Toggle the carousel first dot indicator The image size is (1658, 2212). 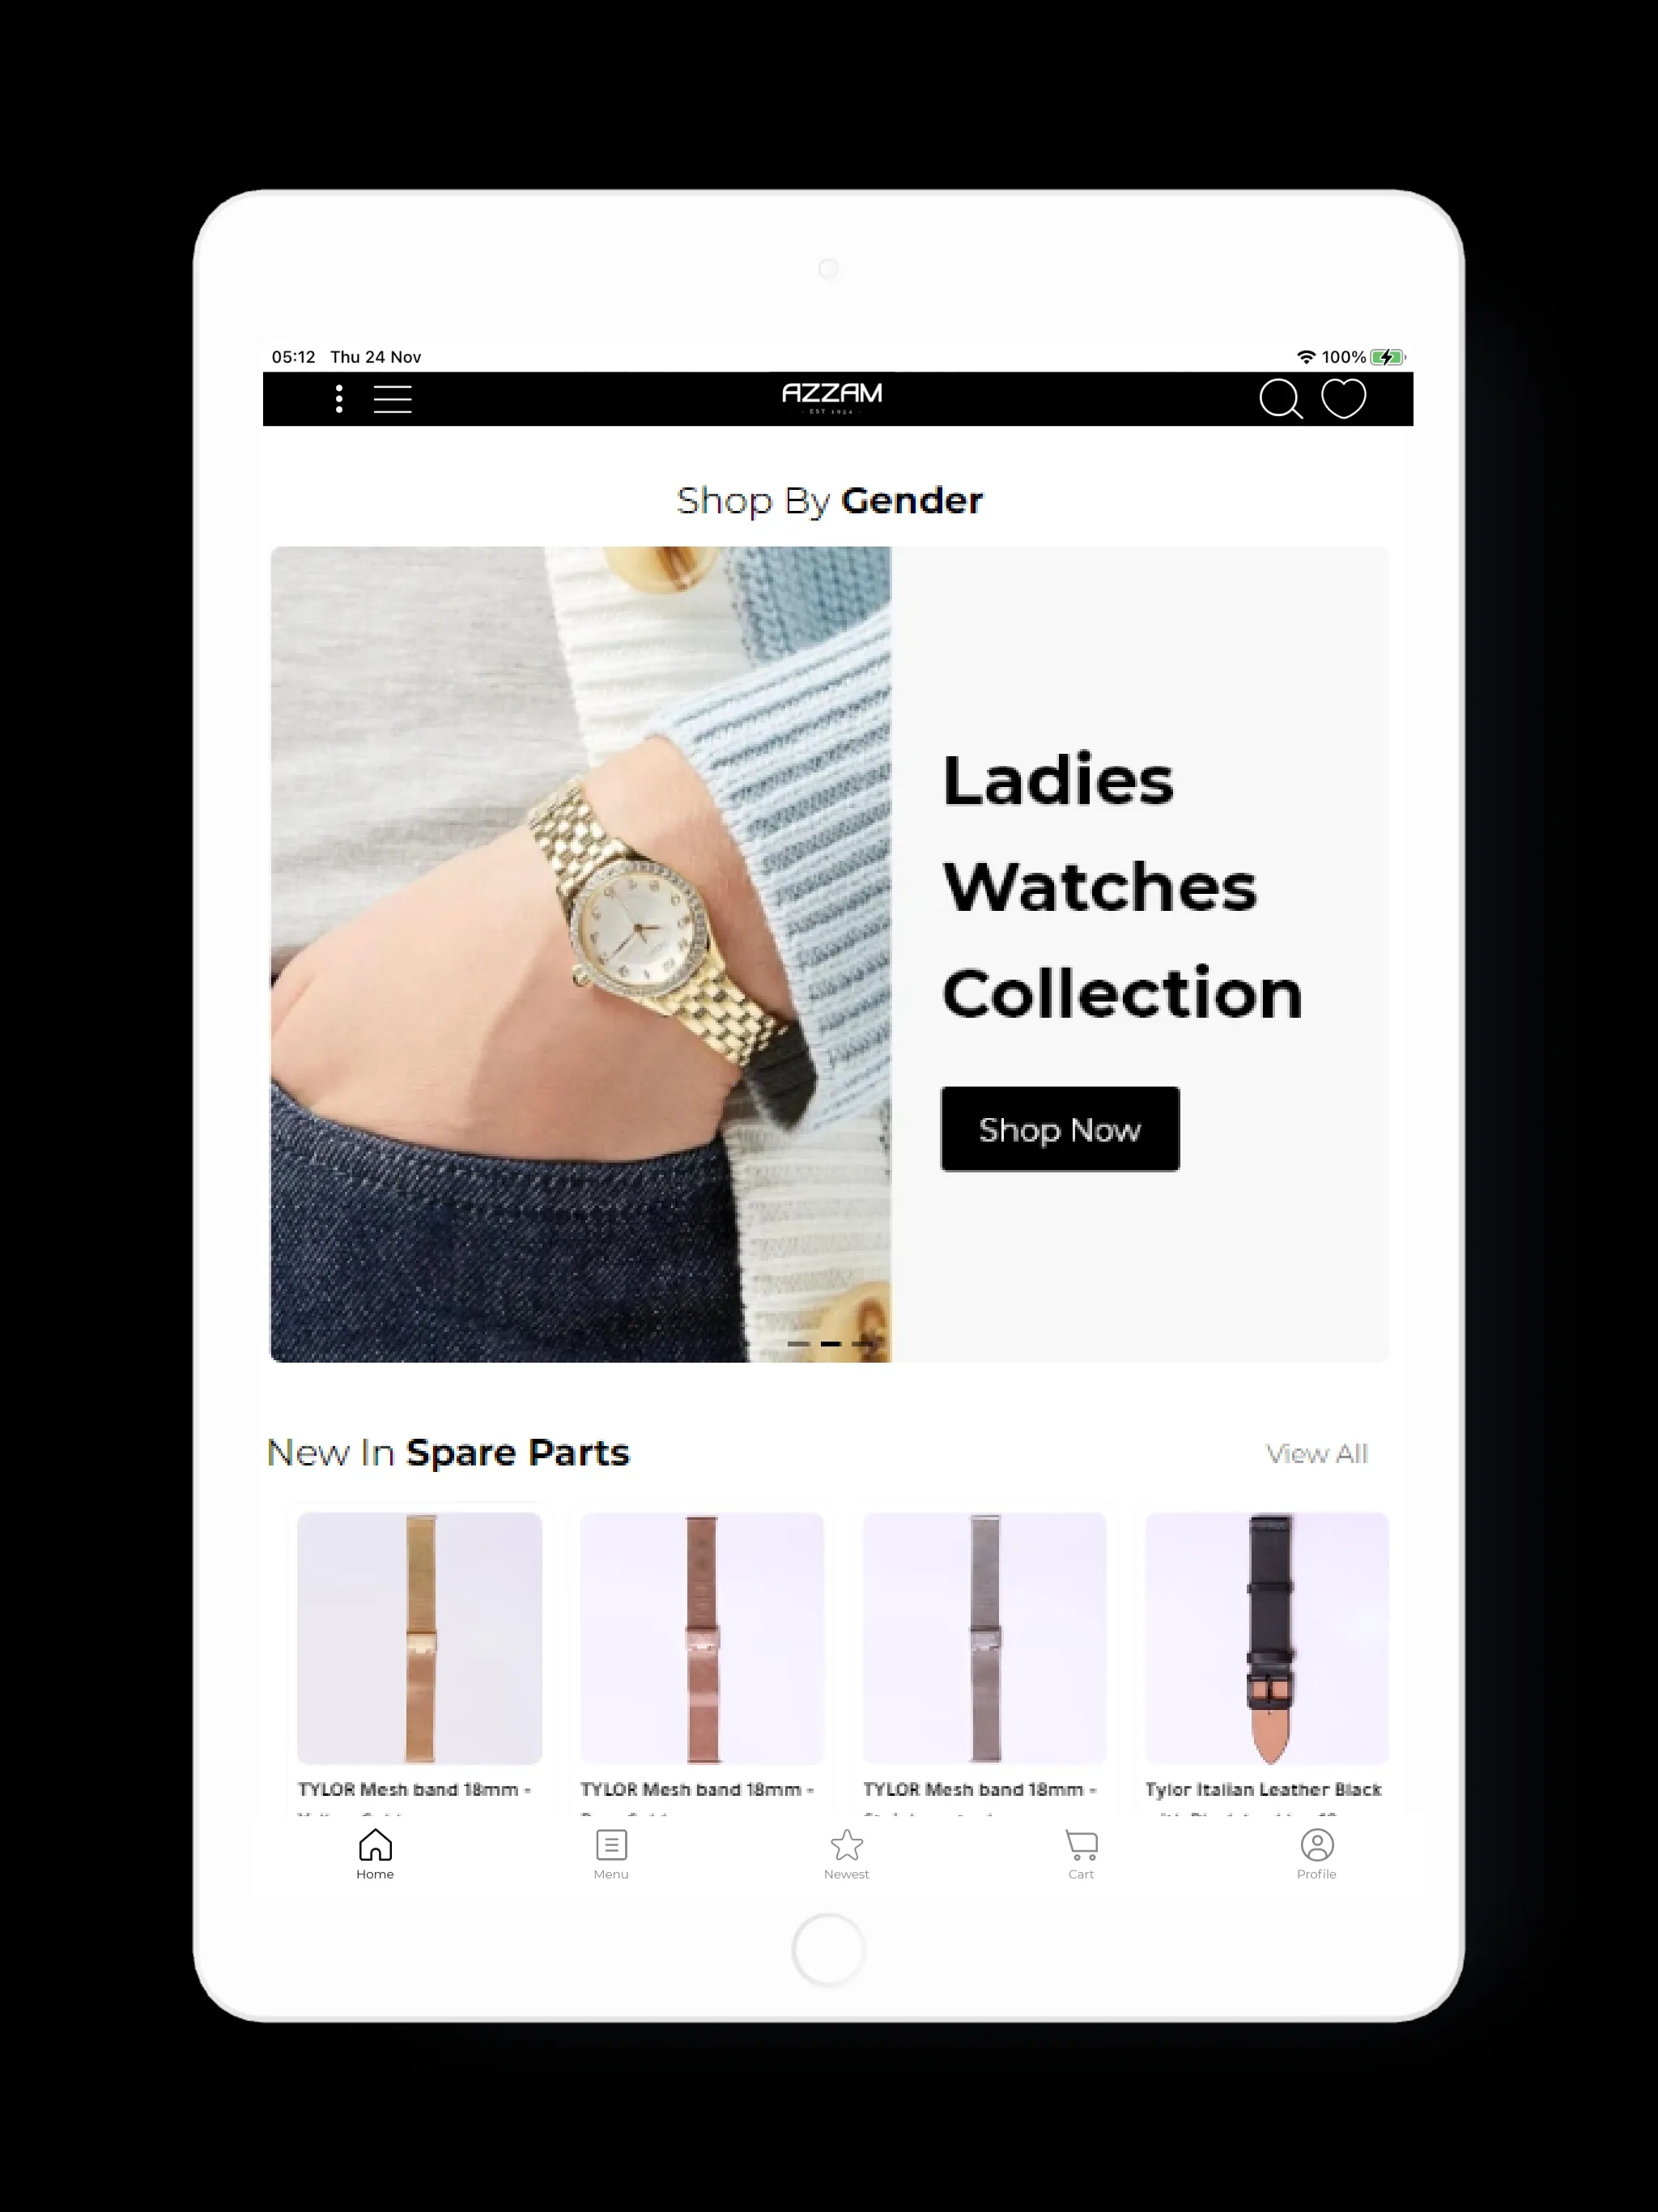tap(785, 1343)
